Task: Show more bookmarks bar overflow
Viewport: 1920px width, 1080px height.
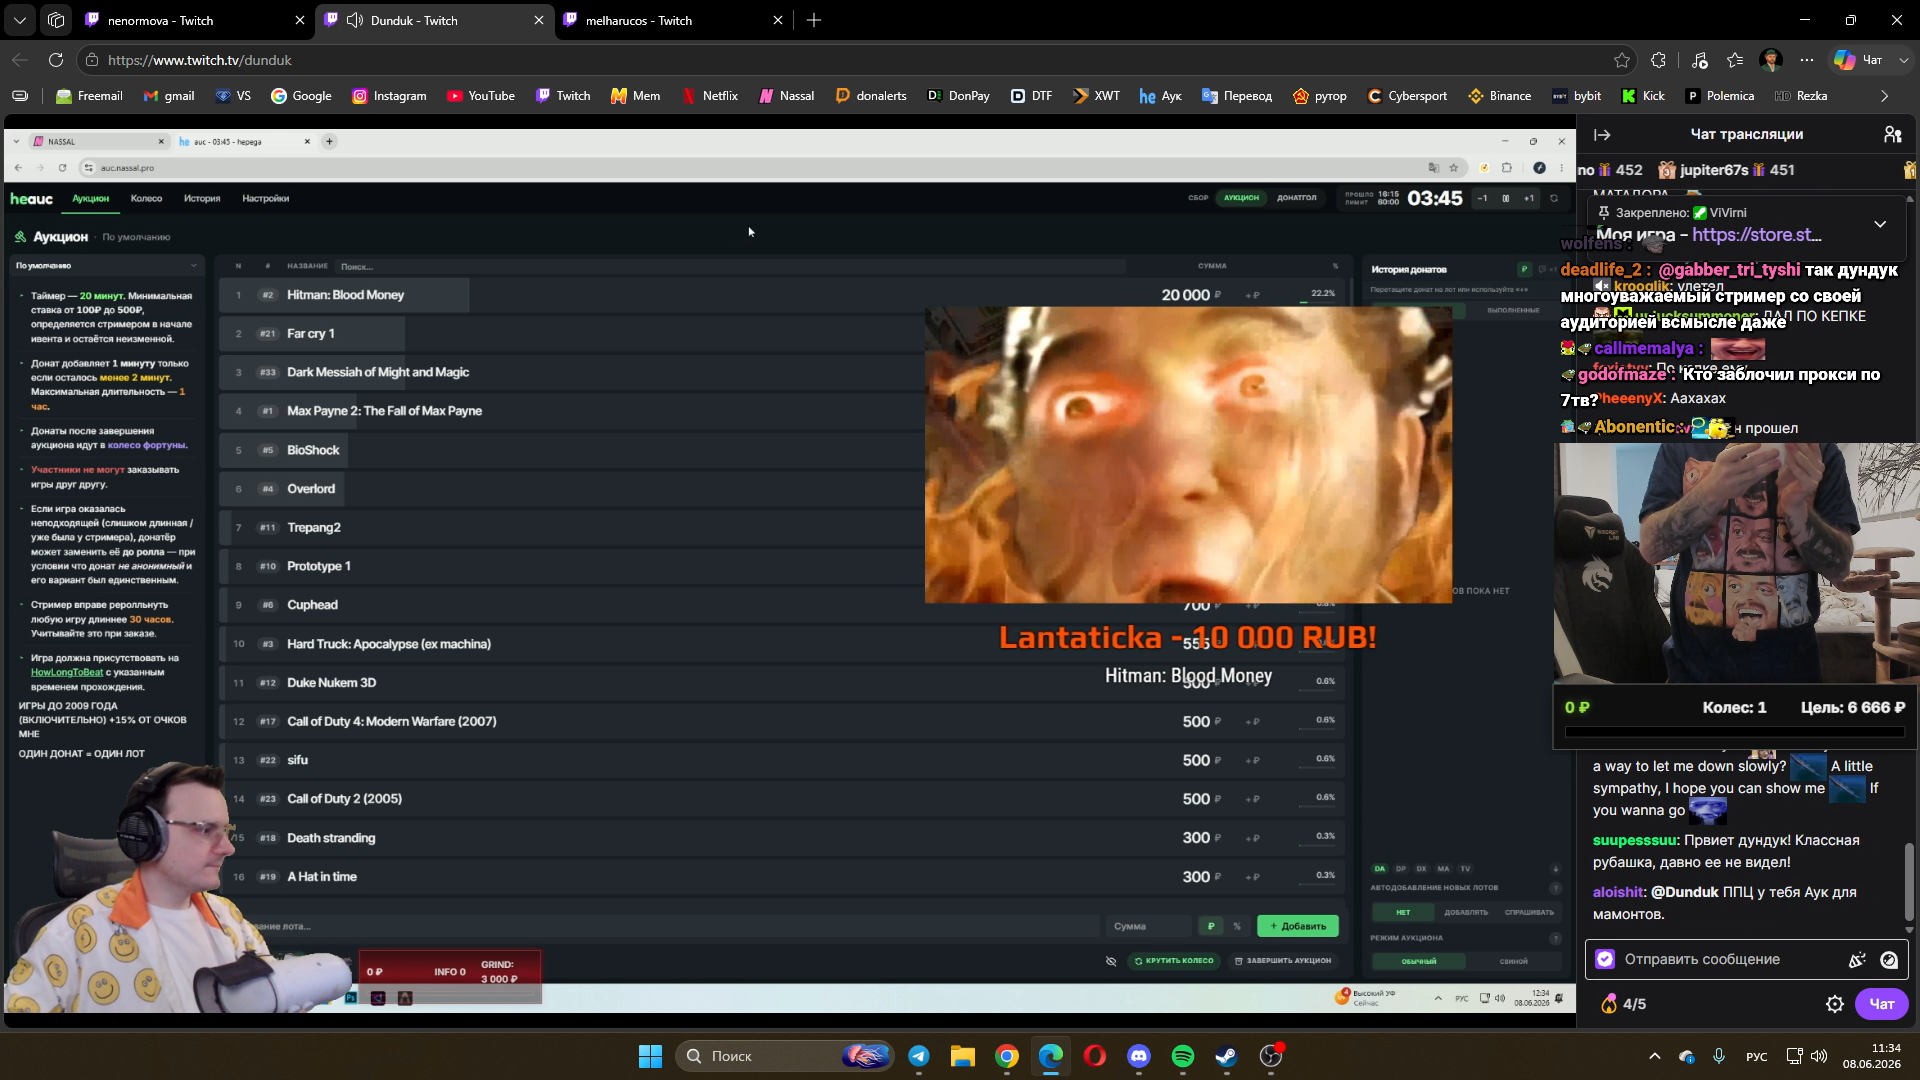Action: (x=1884, y=96)
